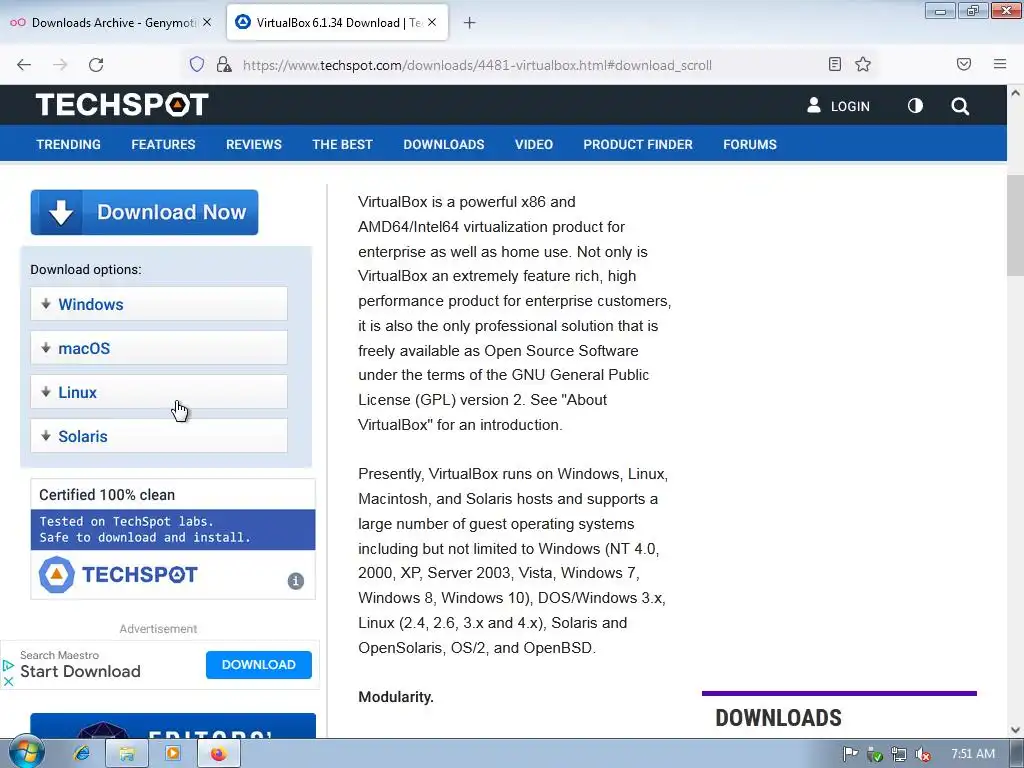Viewport: 1024px width, 768px height.
Task: Click the Editors' banner below the ad
Action: pos(173,726)
